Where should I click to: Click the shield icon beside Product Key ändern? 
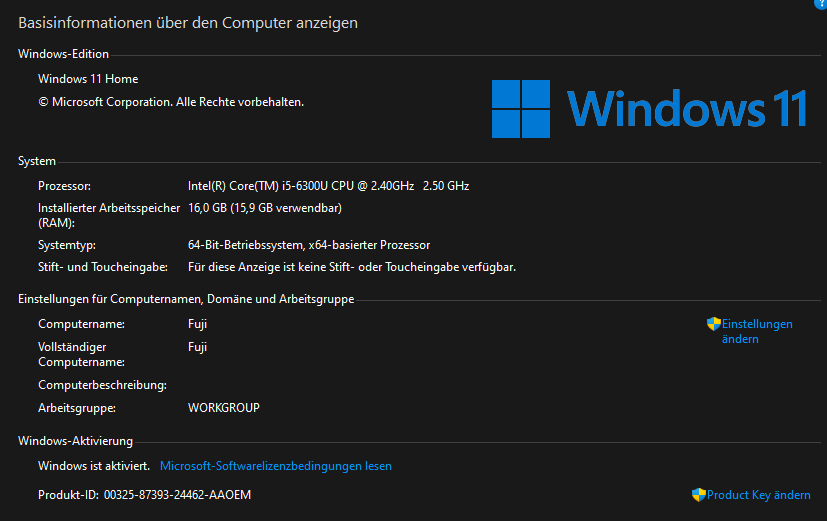(698, 495)
